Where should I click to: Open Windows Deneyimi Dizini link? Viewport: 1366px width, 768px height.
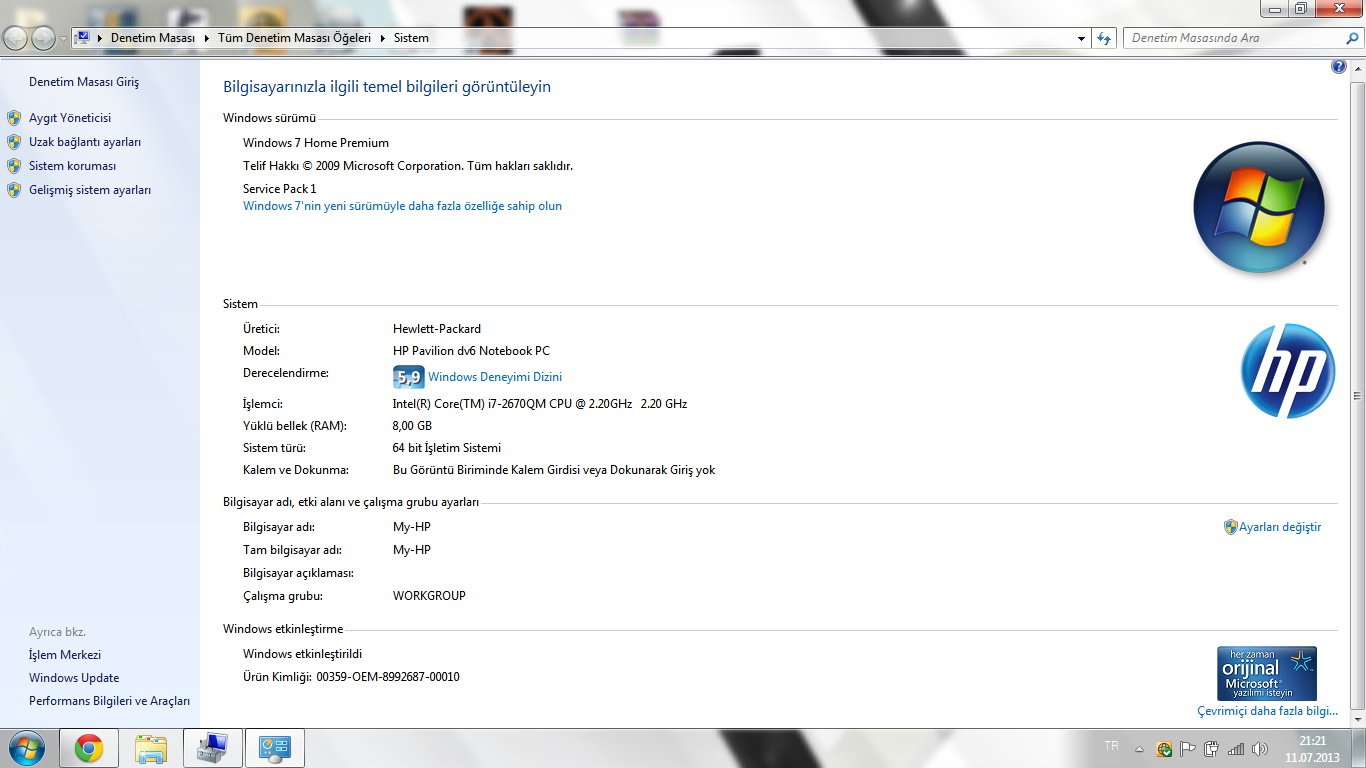[x=495, y=377]
